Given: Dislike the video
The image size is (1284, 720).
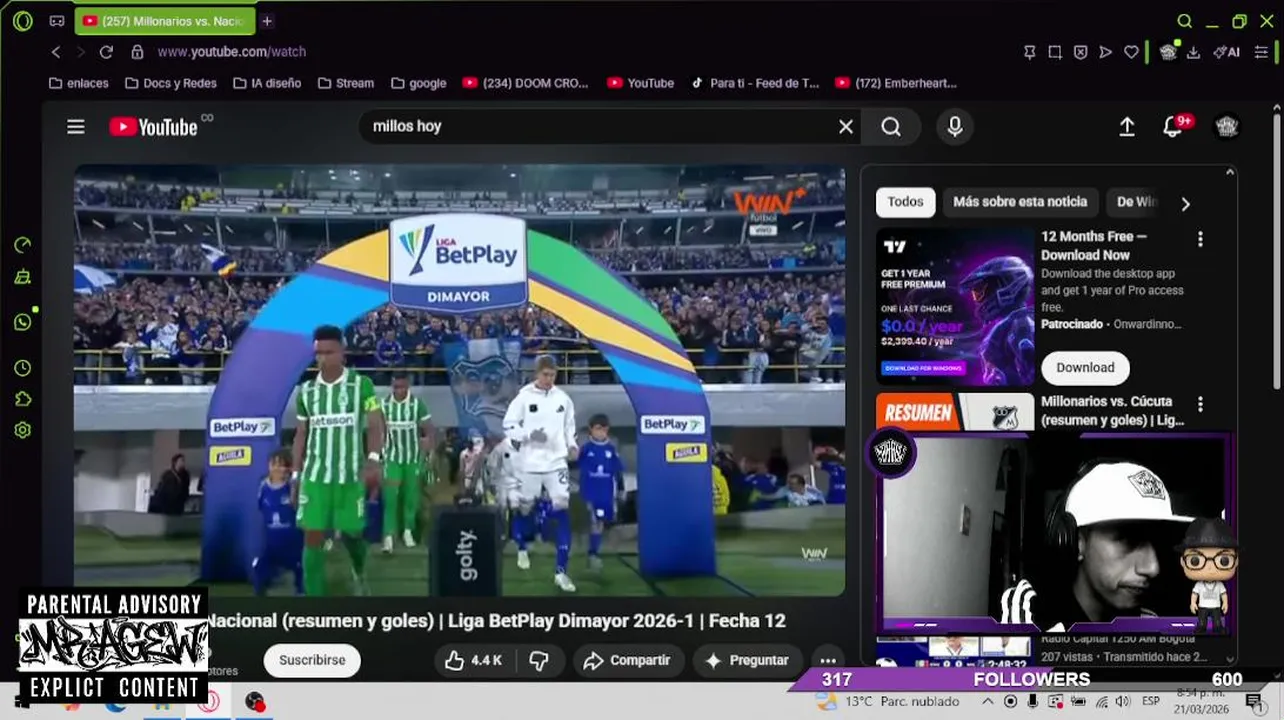Looking at the screenshot, I should [x=539, y=660].
